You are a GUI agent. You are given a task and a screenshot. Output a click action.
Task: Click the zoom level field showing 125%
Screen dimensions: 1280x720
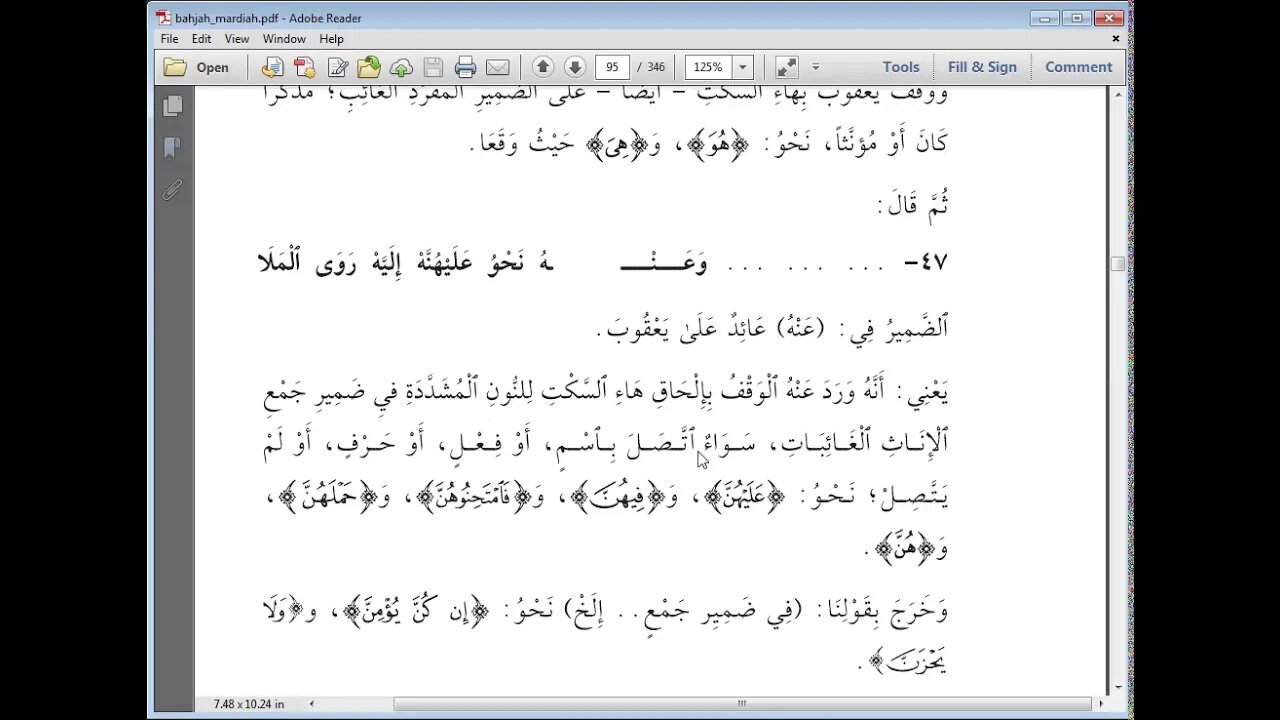708,67
